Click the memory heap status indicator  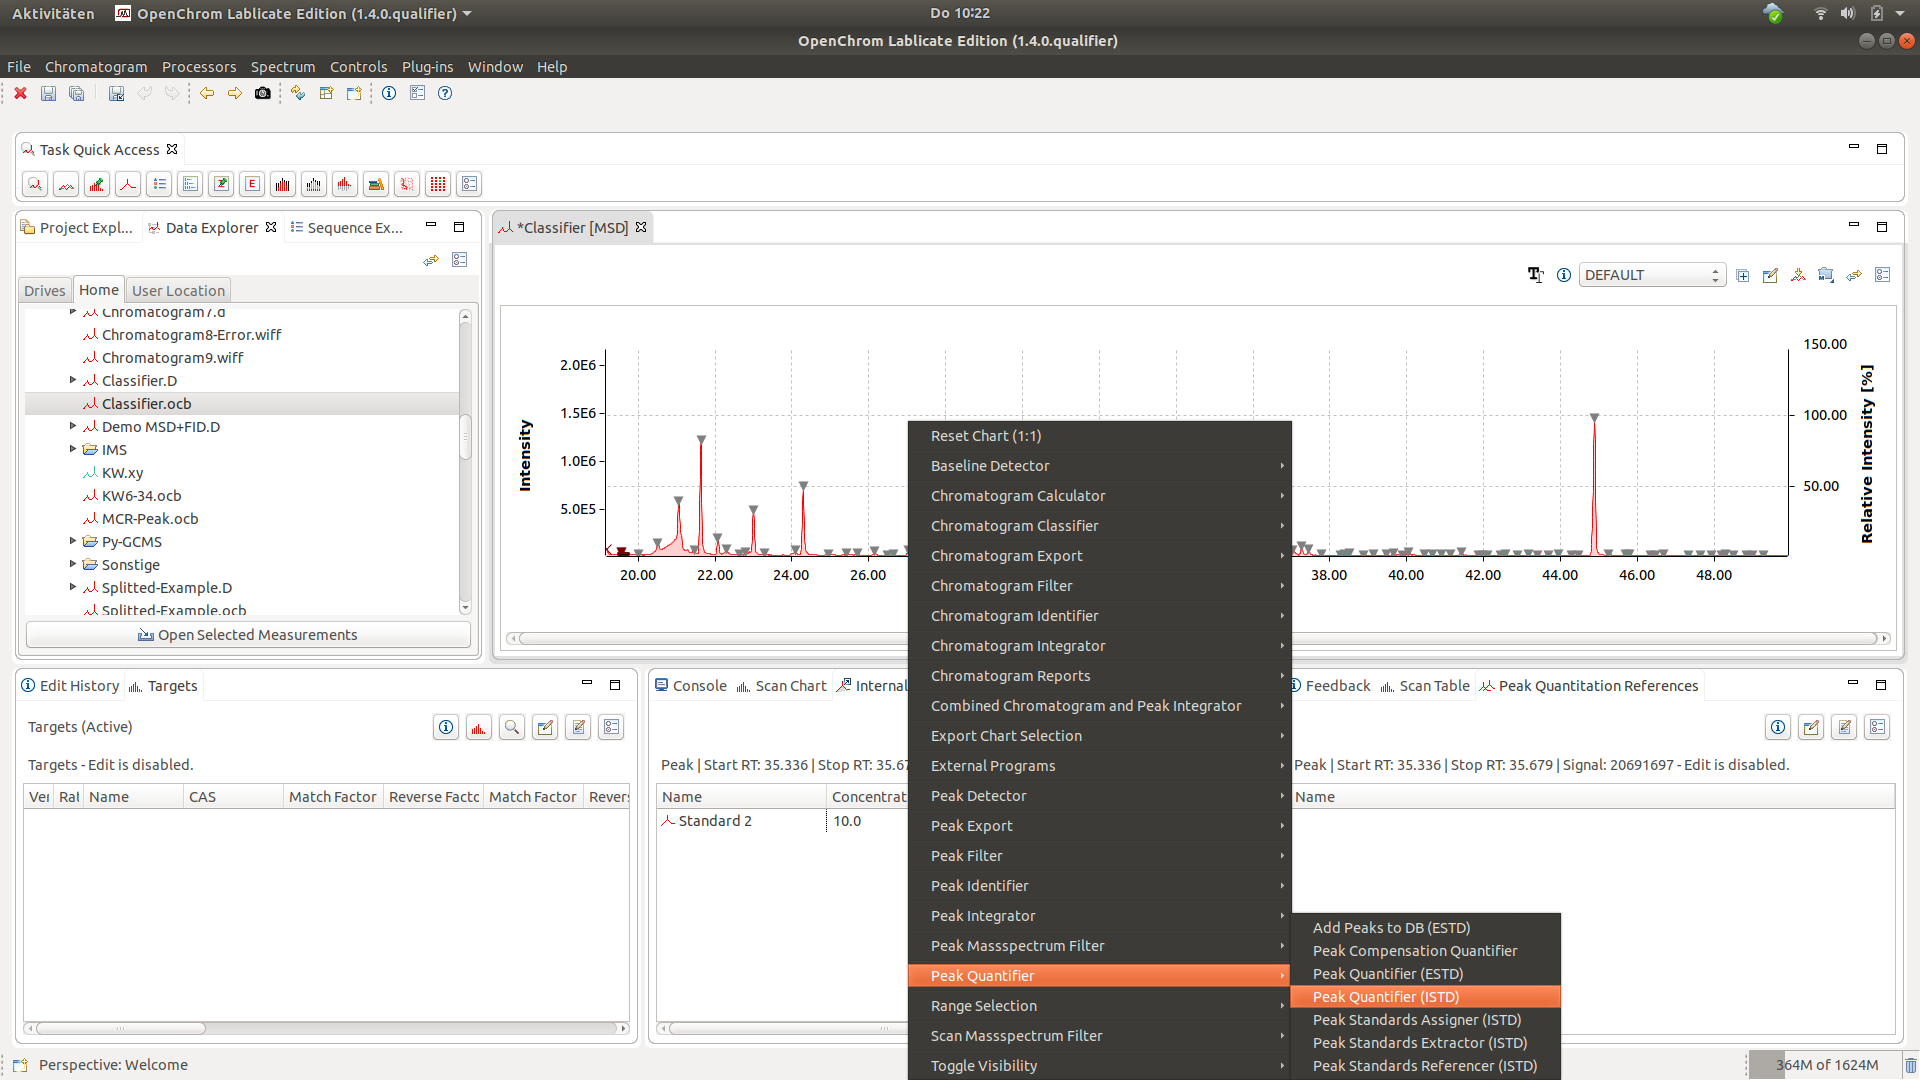[1826, 1065]
